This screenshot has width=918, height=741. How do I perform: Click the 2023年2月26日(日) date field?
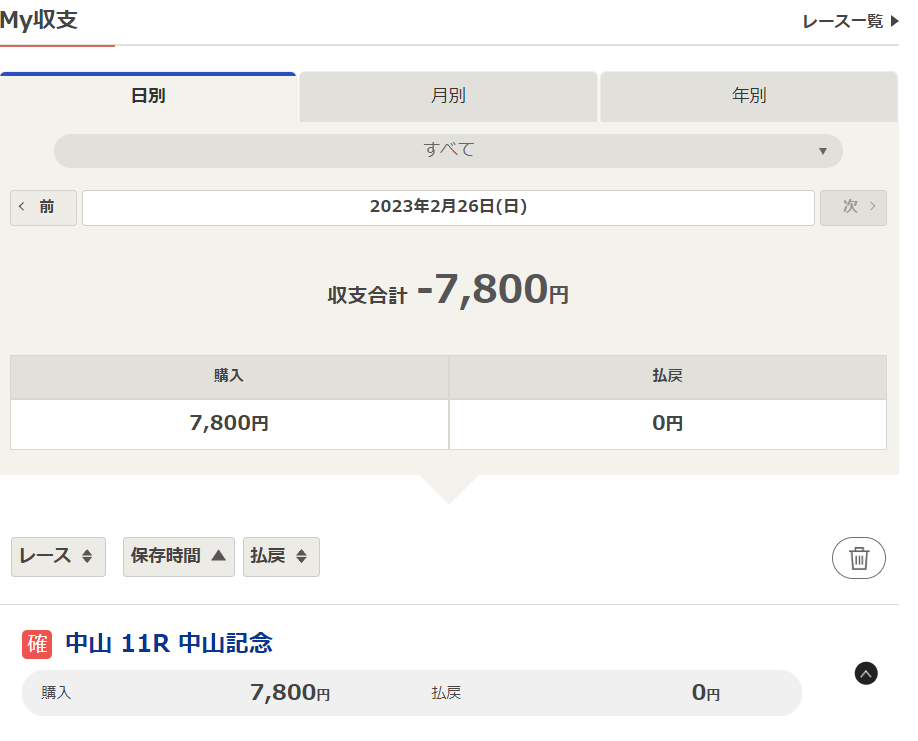point(448,207)
